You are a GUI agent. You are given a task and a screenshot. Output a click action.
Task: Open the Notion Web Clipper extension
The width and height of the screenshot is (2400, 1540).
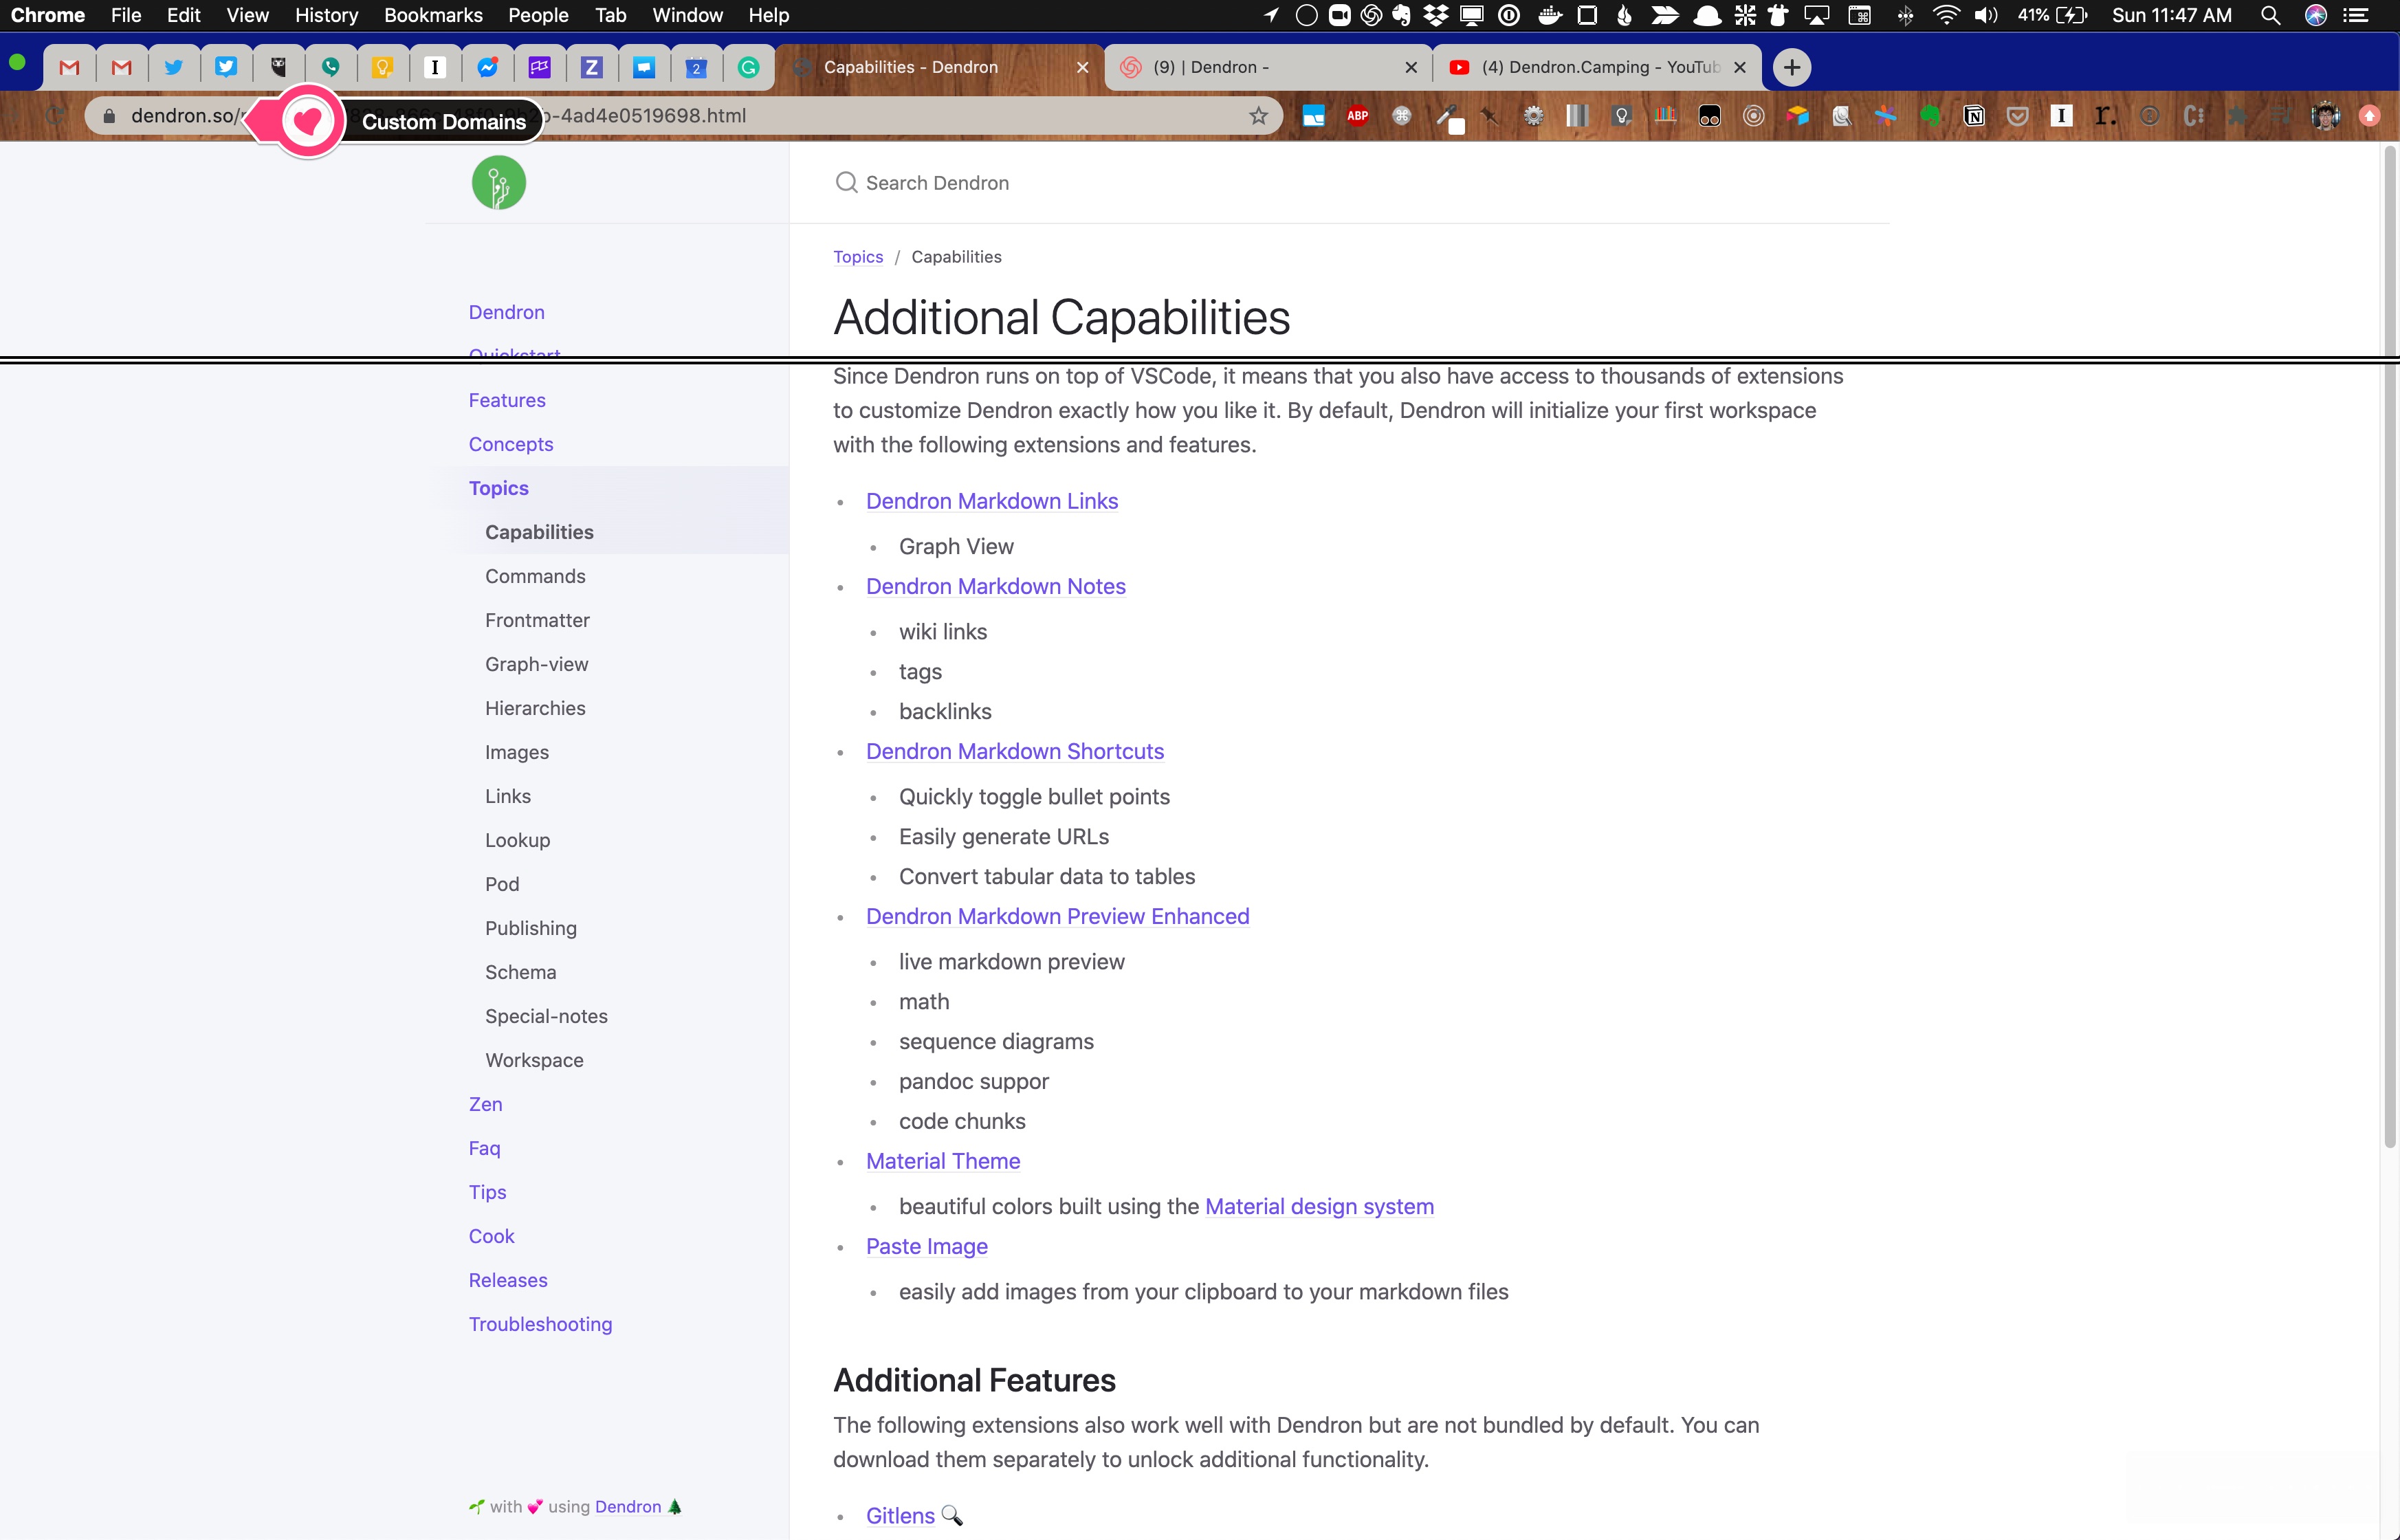[x=1974, y=116]
